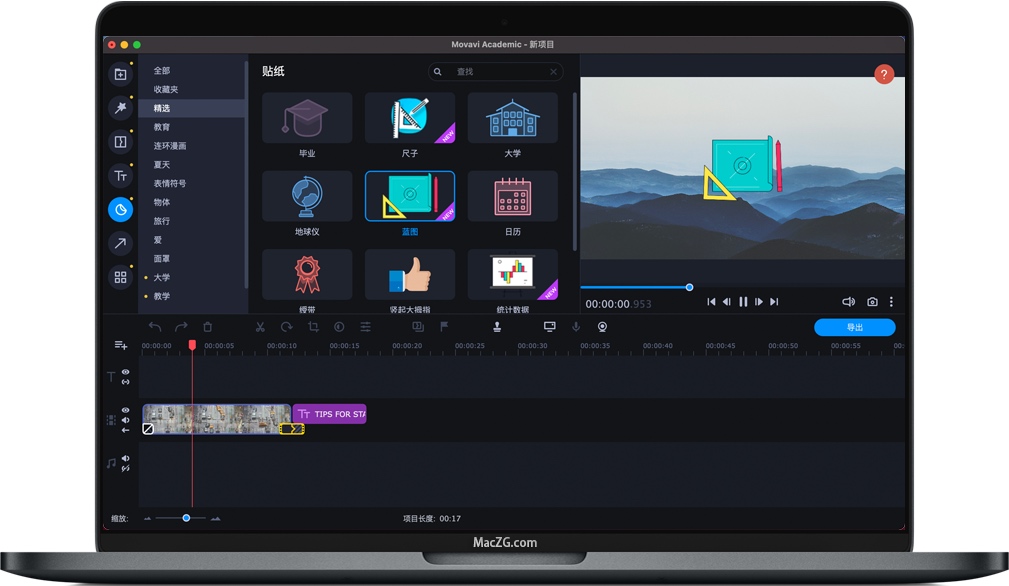Open the player volume control
Viewport: 1009px width, 586px height.
pyautogui.click(x=848, y=301)
